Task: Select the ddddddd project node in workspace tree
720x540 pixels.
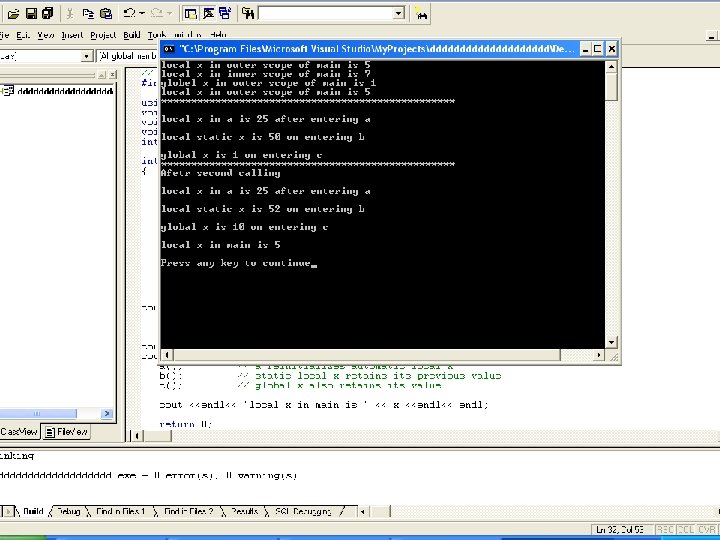Action: pyautogui.click(x=65, y=91)
